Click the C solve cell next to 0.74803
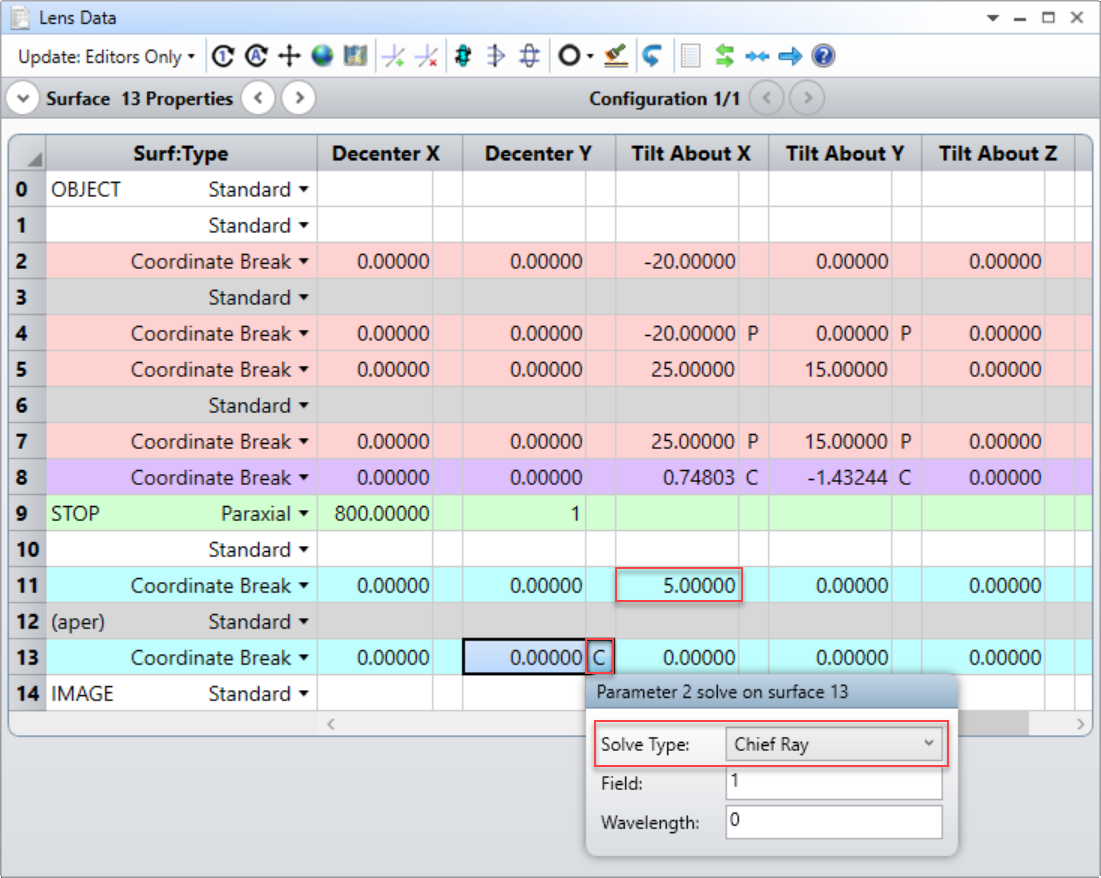The image size is (1101, 878). point(753,478)
